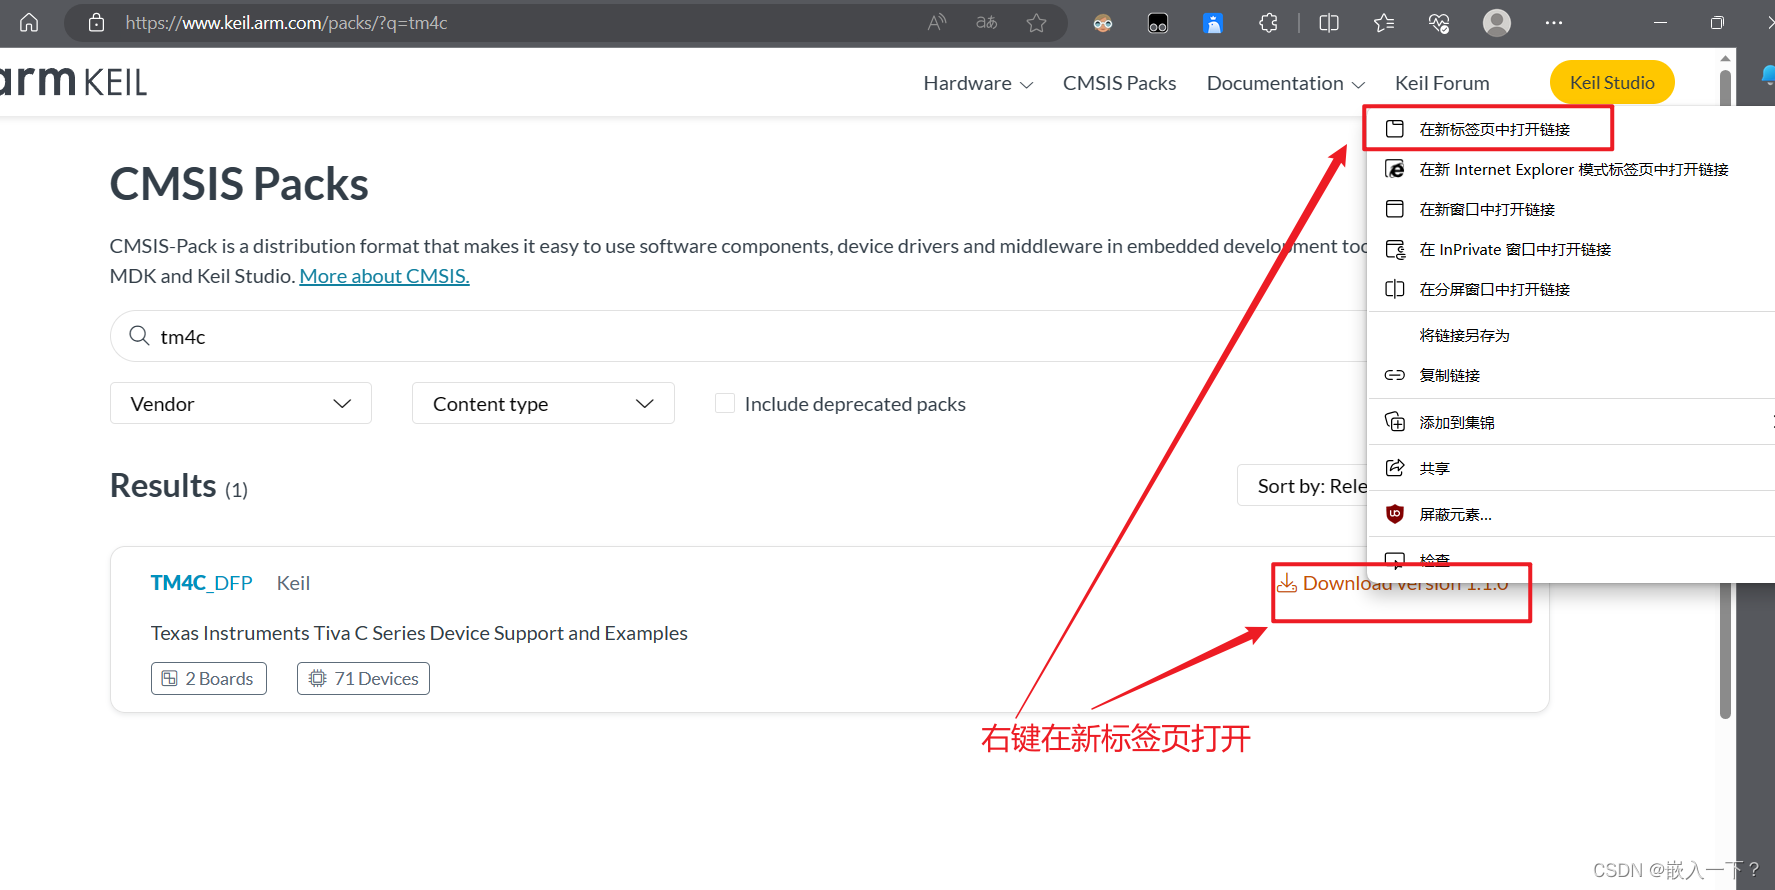
Task: Open split screen view in toolbar
Action: [x=1329, y=22]
